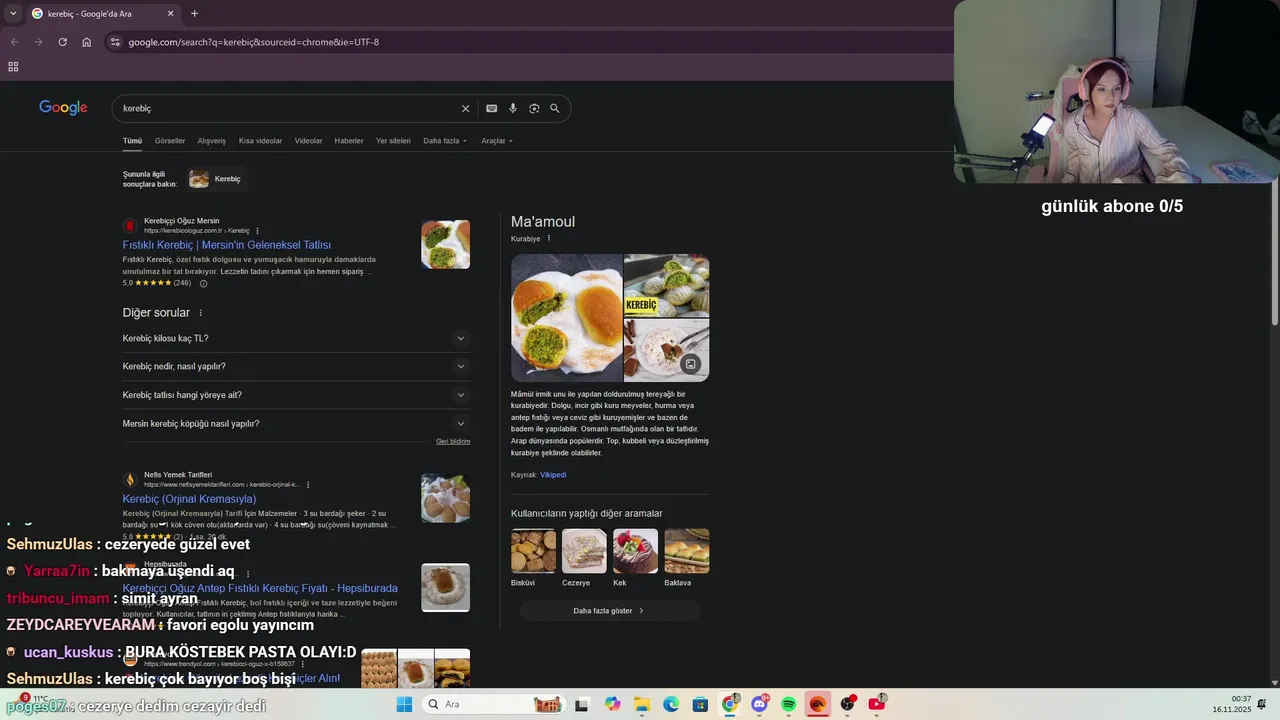Open the large Ma'amoul photo
The width and height of the screenshot is (1280, 720).
(567, 318)
